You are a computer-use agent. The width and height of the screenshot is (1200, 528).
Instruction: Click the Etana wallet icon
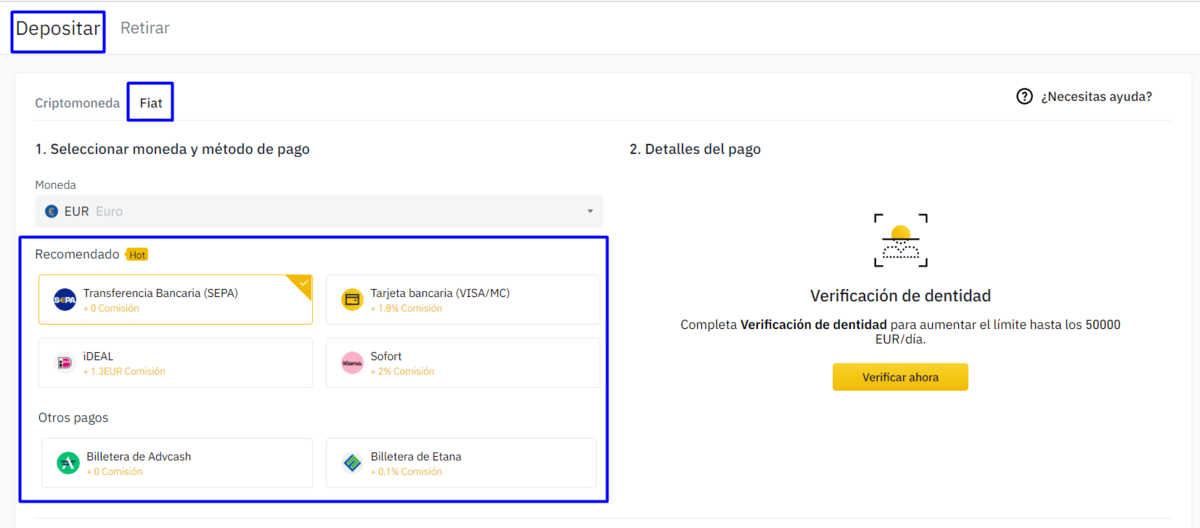[x=352, y=463]
